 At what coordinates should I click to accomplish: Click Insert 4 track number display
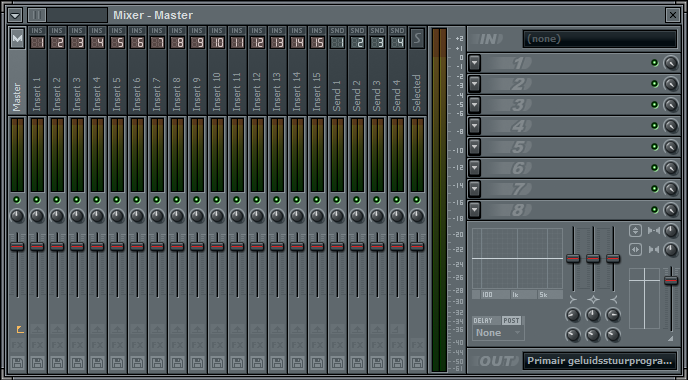coord(97,43)
